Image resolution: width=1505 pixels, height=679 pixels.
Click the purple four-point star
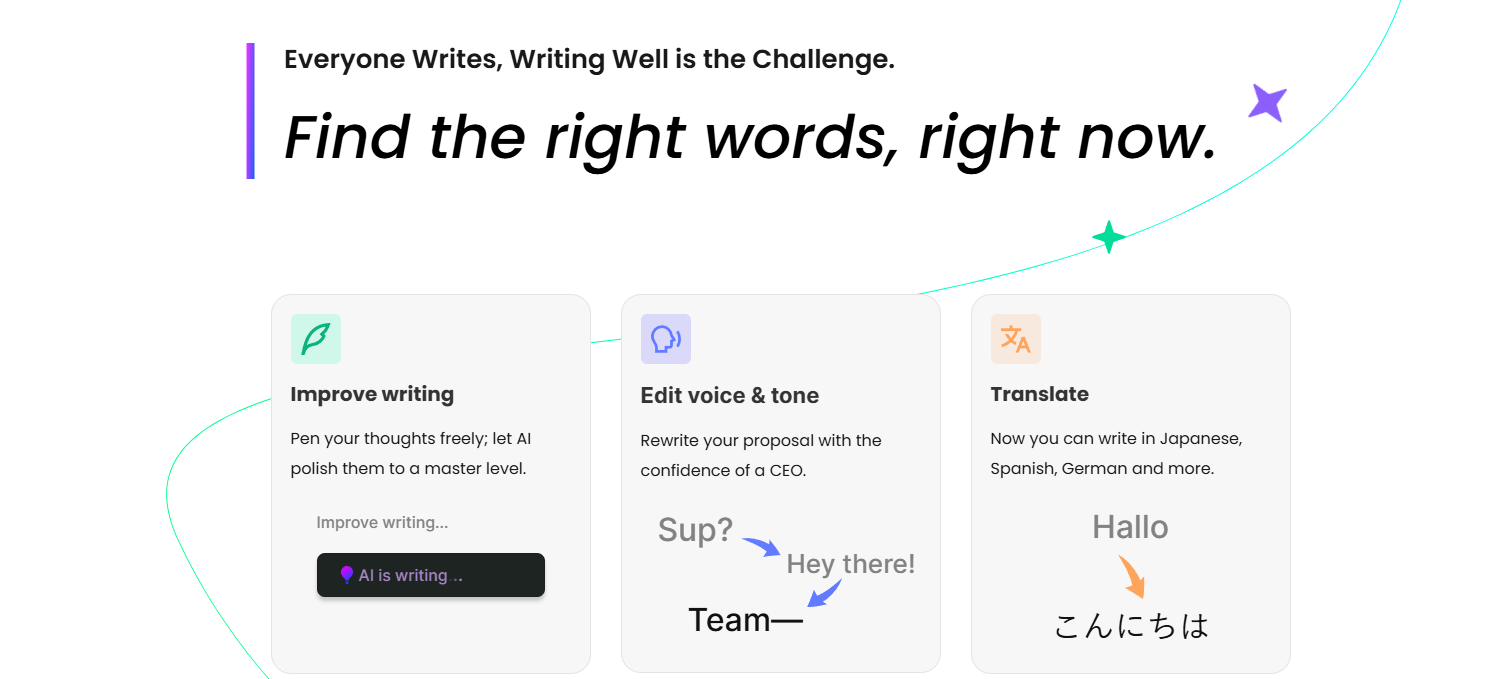click(x=1267, y=103)
